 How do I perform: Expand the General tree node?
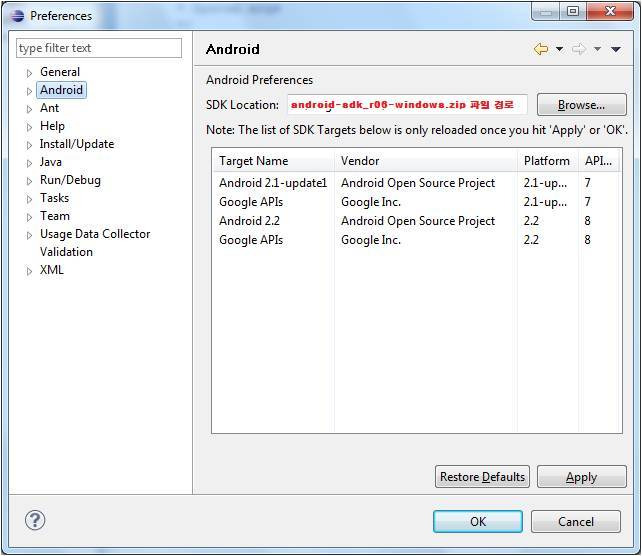click(x=30, y=73)
